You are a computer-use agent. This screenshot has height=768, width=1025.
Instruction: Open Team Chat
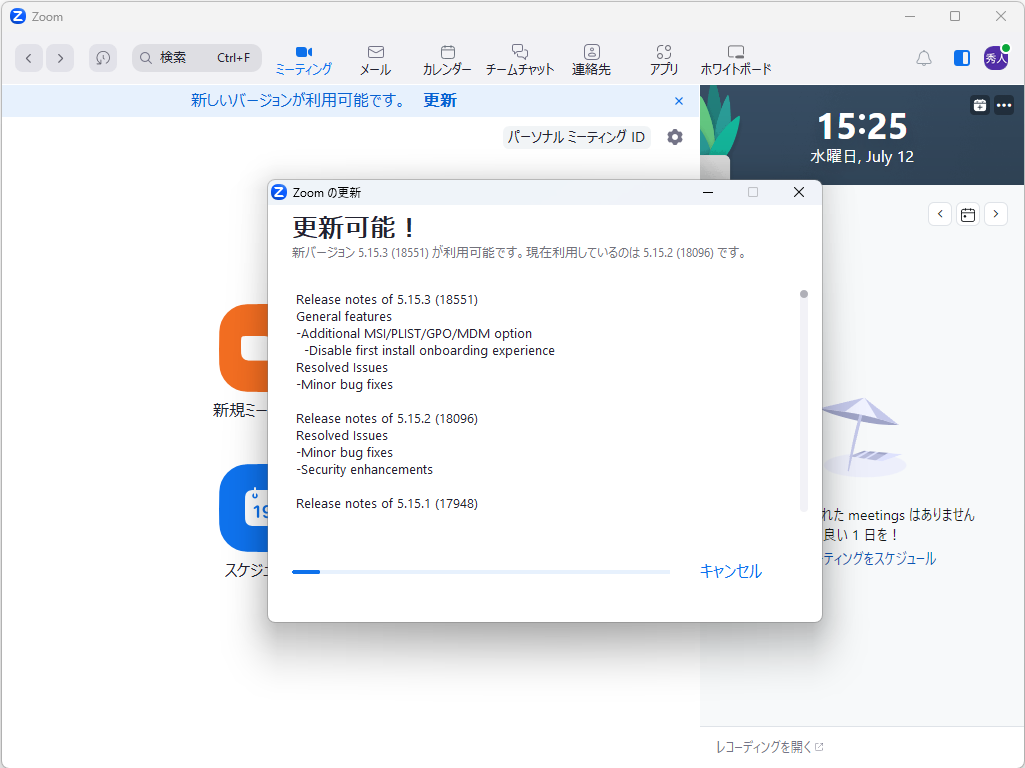click(x=519, y=59)
